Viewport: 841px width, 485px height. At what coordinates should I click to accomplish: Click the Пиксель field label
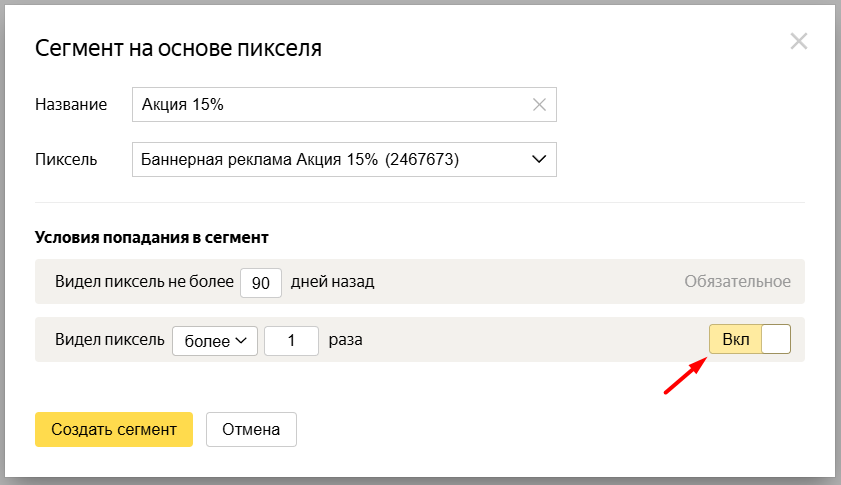66,159
